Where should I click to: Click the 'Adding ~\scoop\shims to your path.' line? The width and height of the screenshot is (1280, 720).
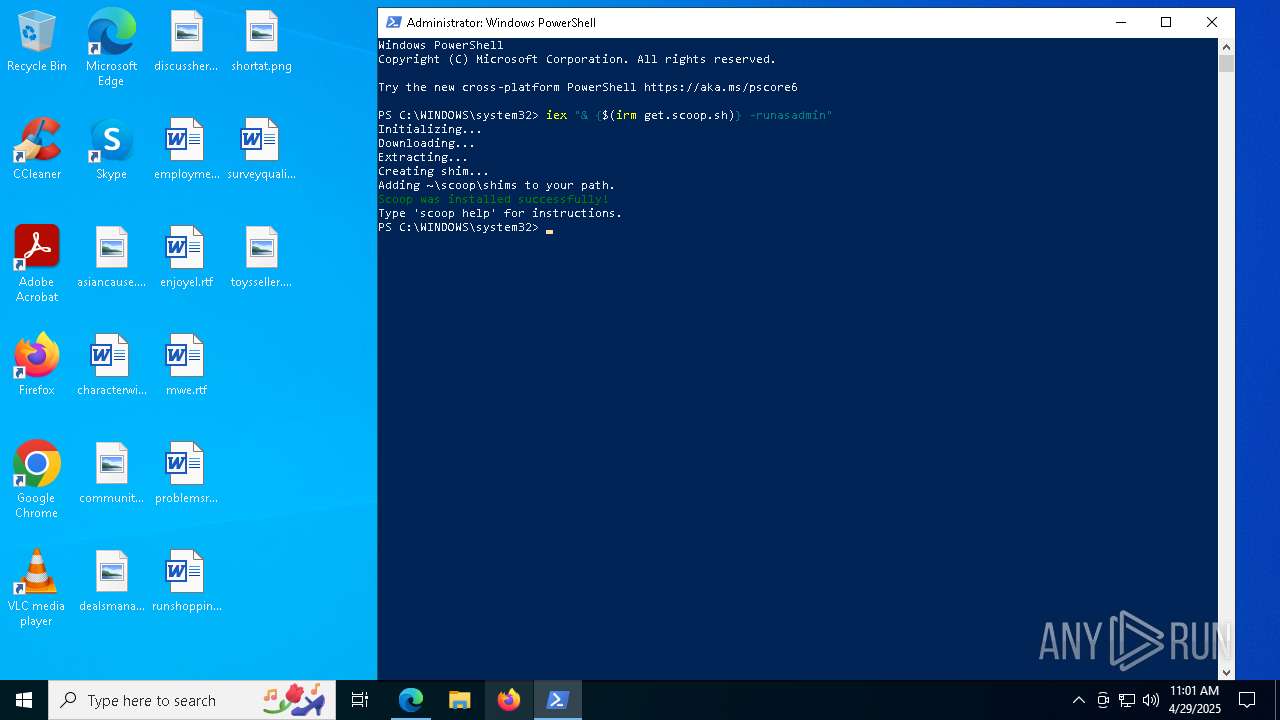point(496,185)
